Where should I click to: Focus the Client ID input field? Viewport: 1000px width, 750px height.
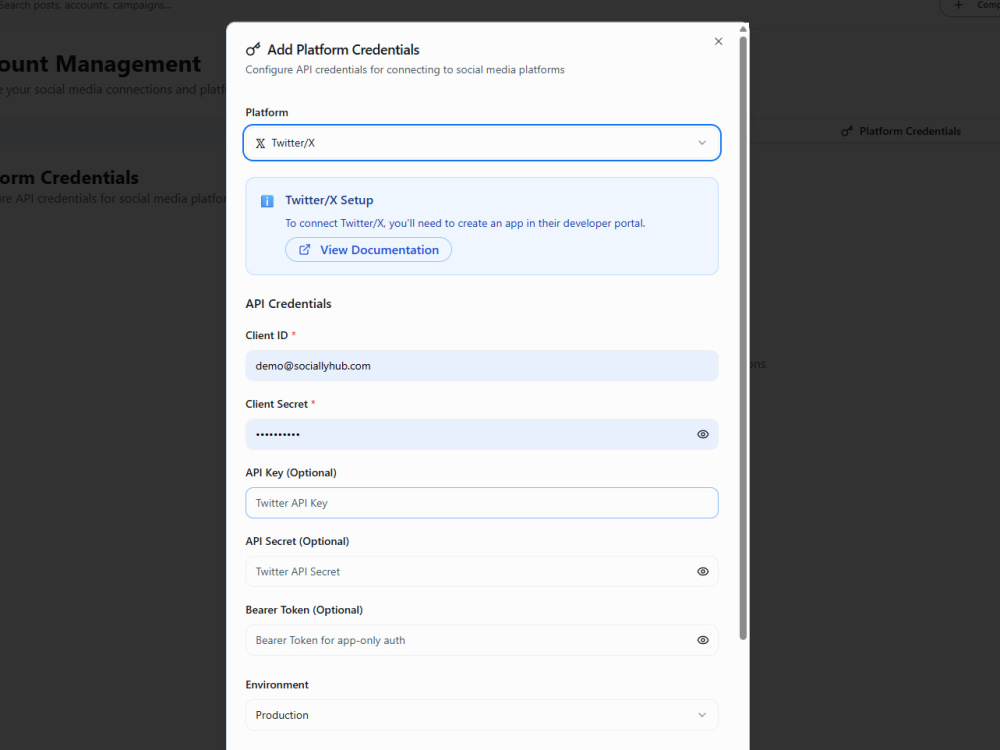482,365
